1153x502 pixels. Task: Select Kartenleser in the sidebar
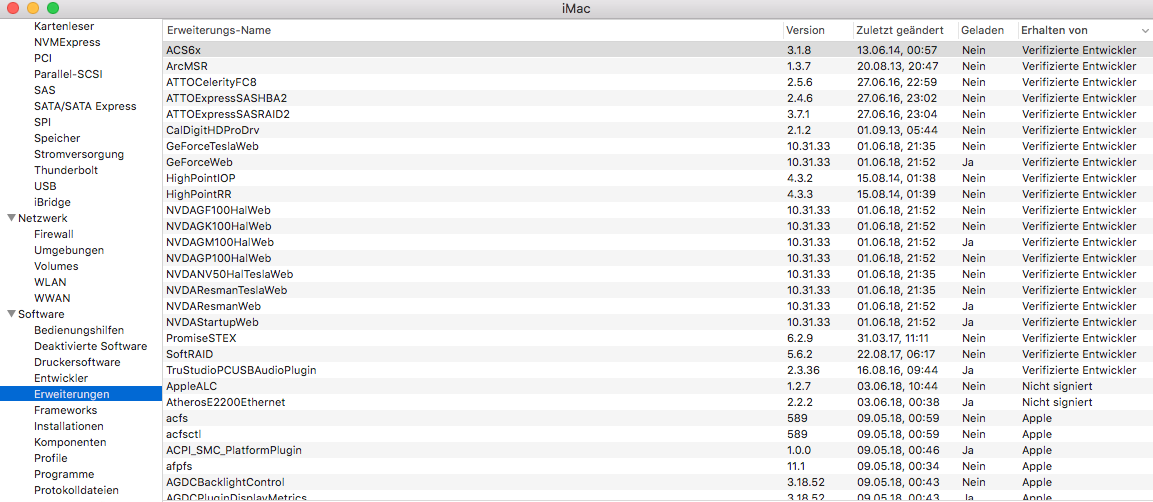(64, 26)
